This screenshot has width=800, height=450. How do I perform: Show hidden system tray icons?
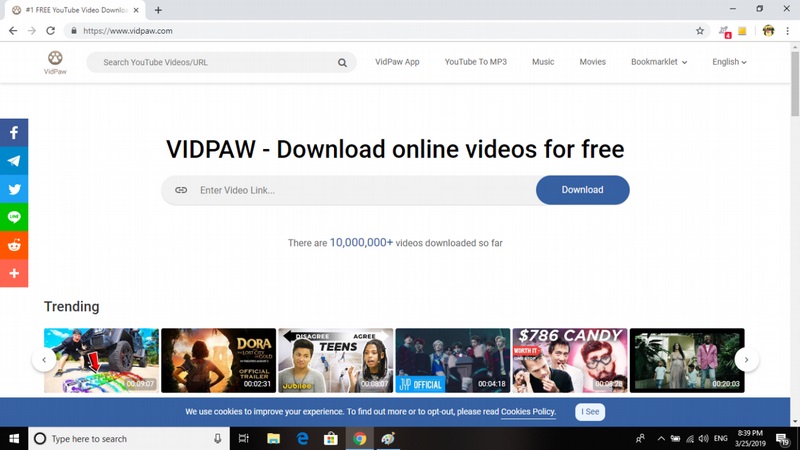[661, 438]
